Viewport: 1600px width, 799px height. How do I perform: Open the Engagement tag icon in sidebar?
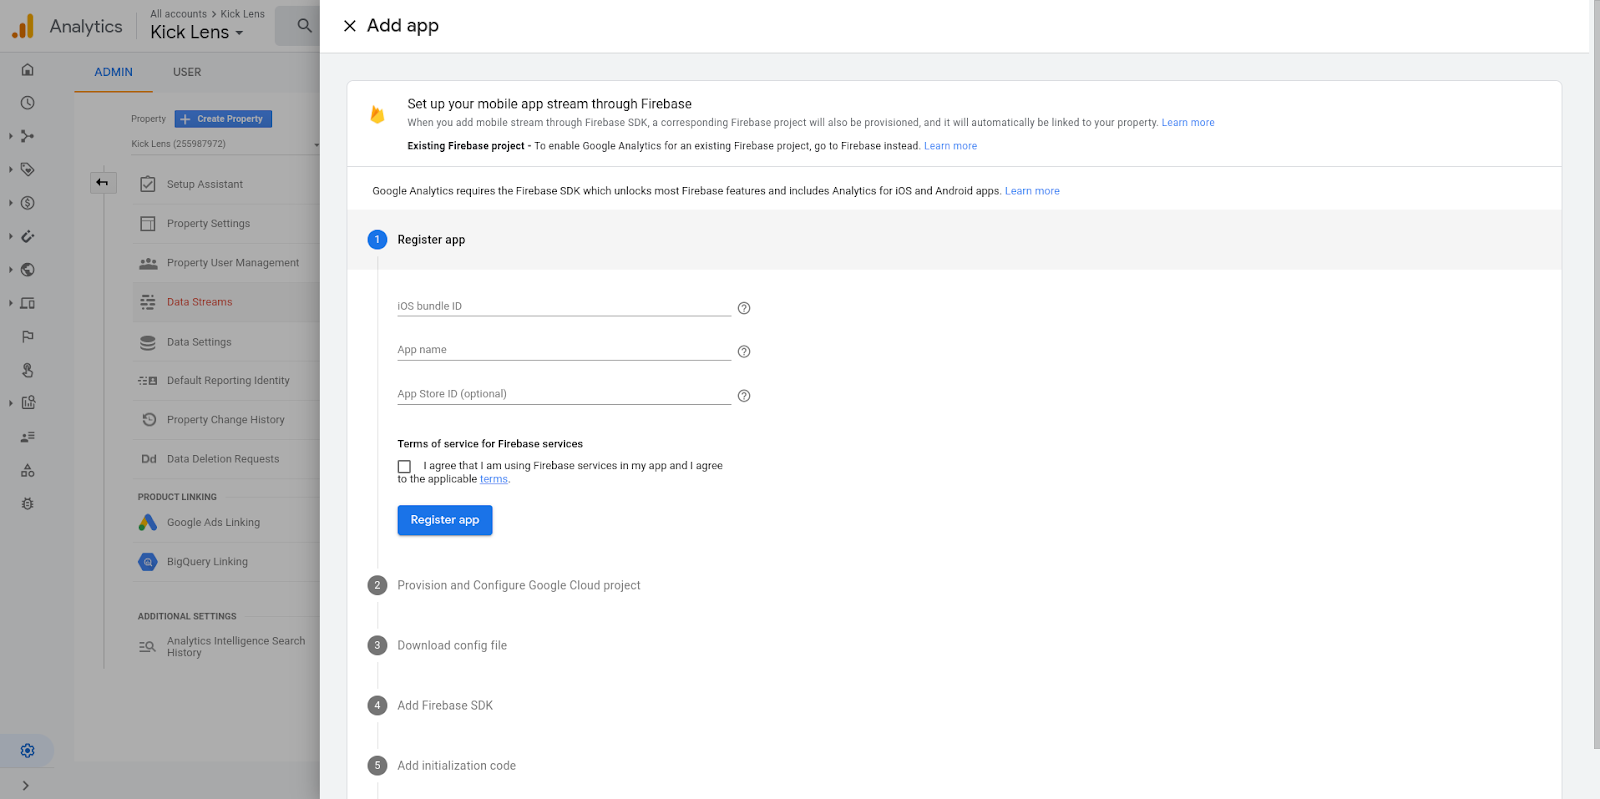tap(28, 169)
